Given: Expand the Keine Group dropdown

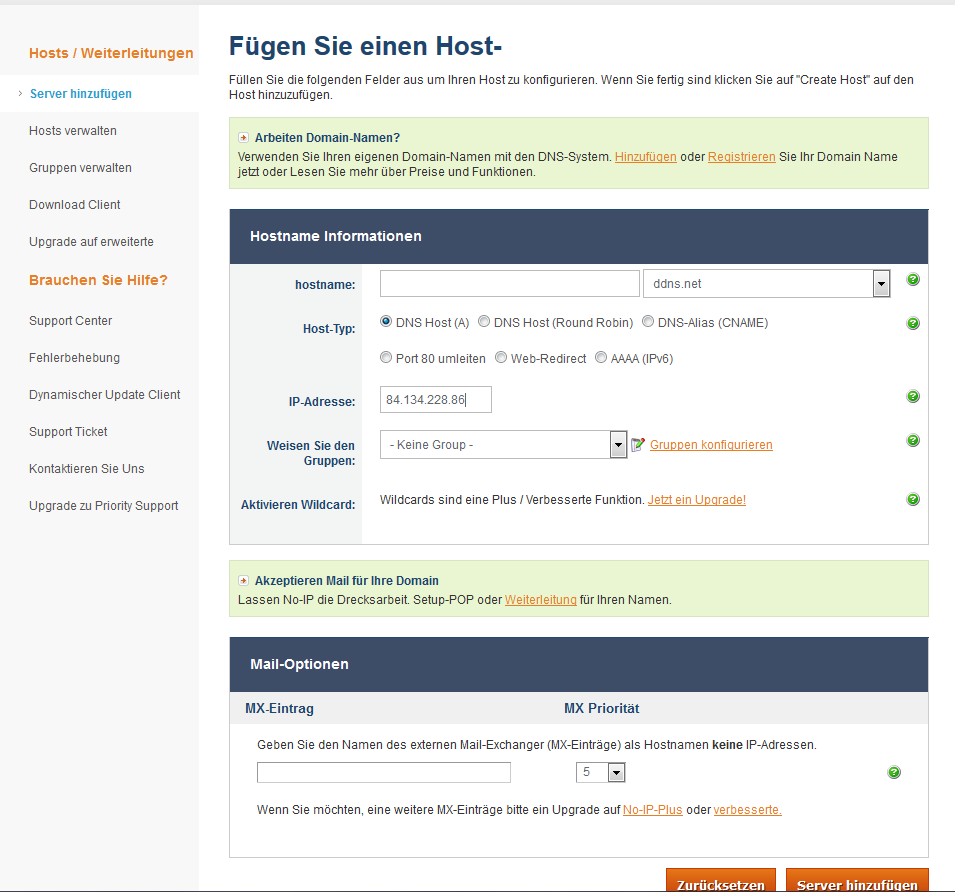Looking at the screenshot, I should (x=618, y=445).
